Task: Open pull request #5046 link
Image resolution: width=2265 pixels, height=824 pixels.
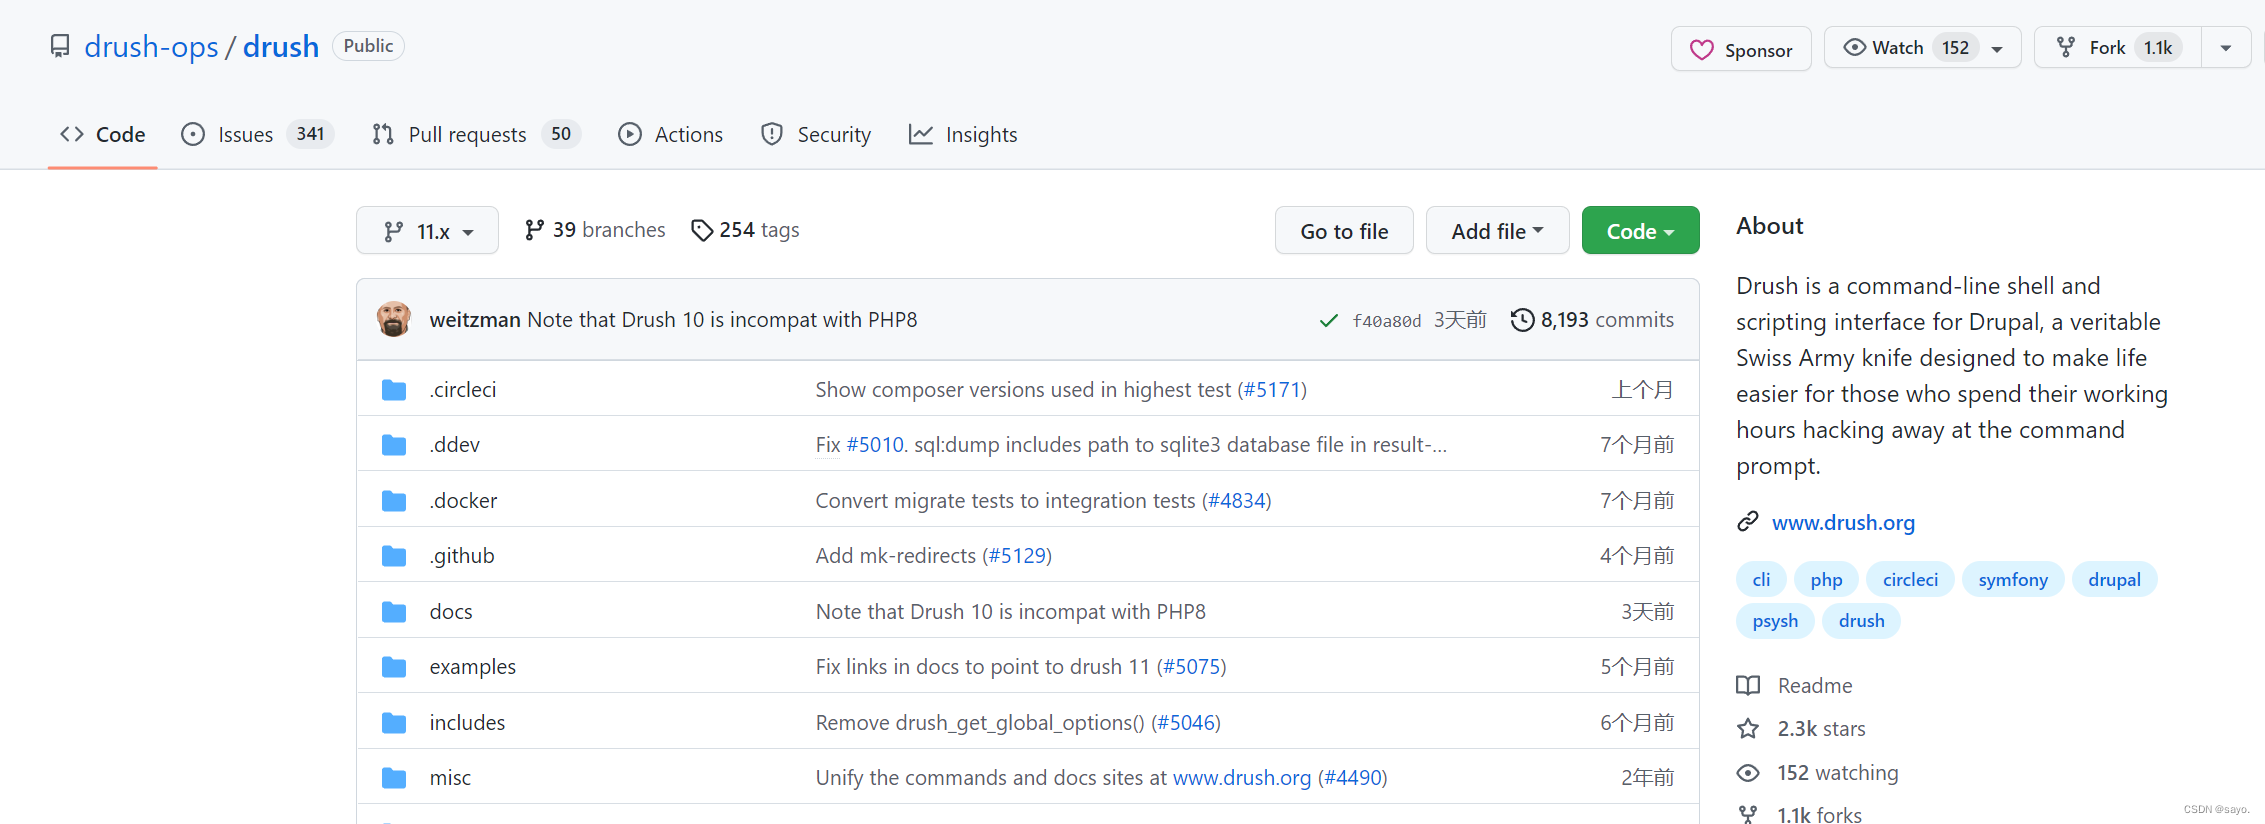Action: [1186, 723]
